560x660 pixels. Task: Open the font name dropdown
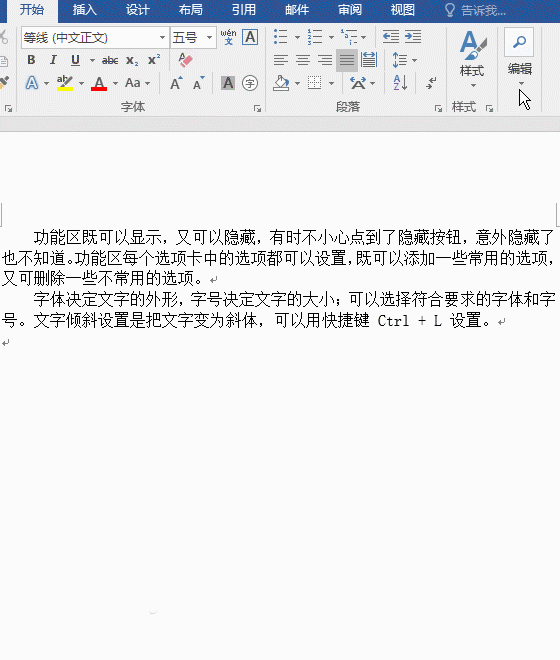(x=162, y=37)
